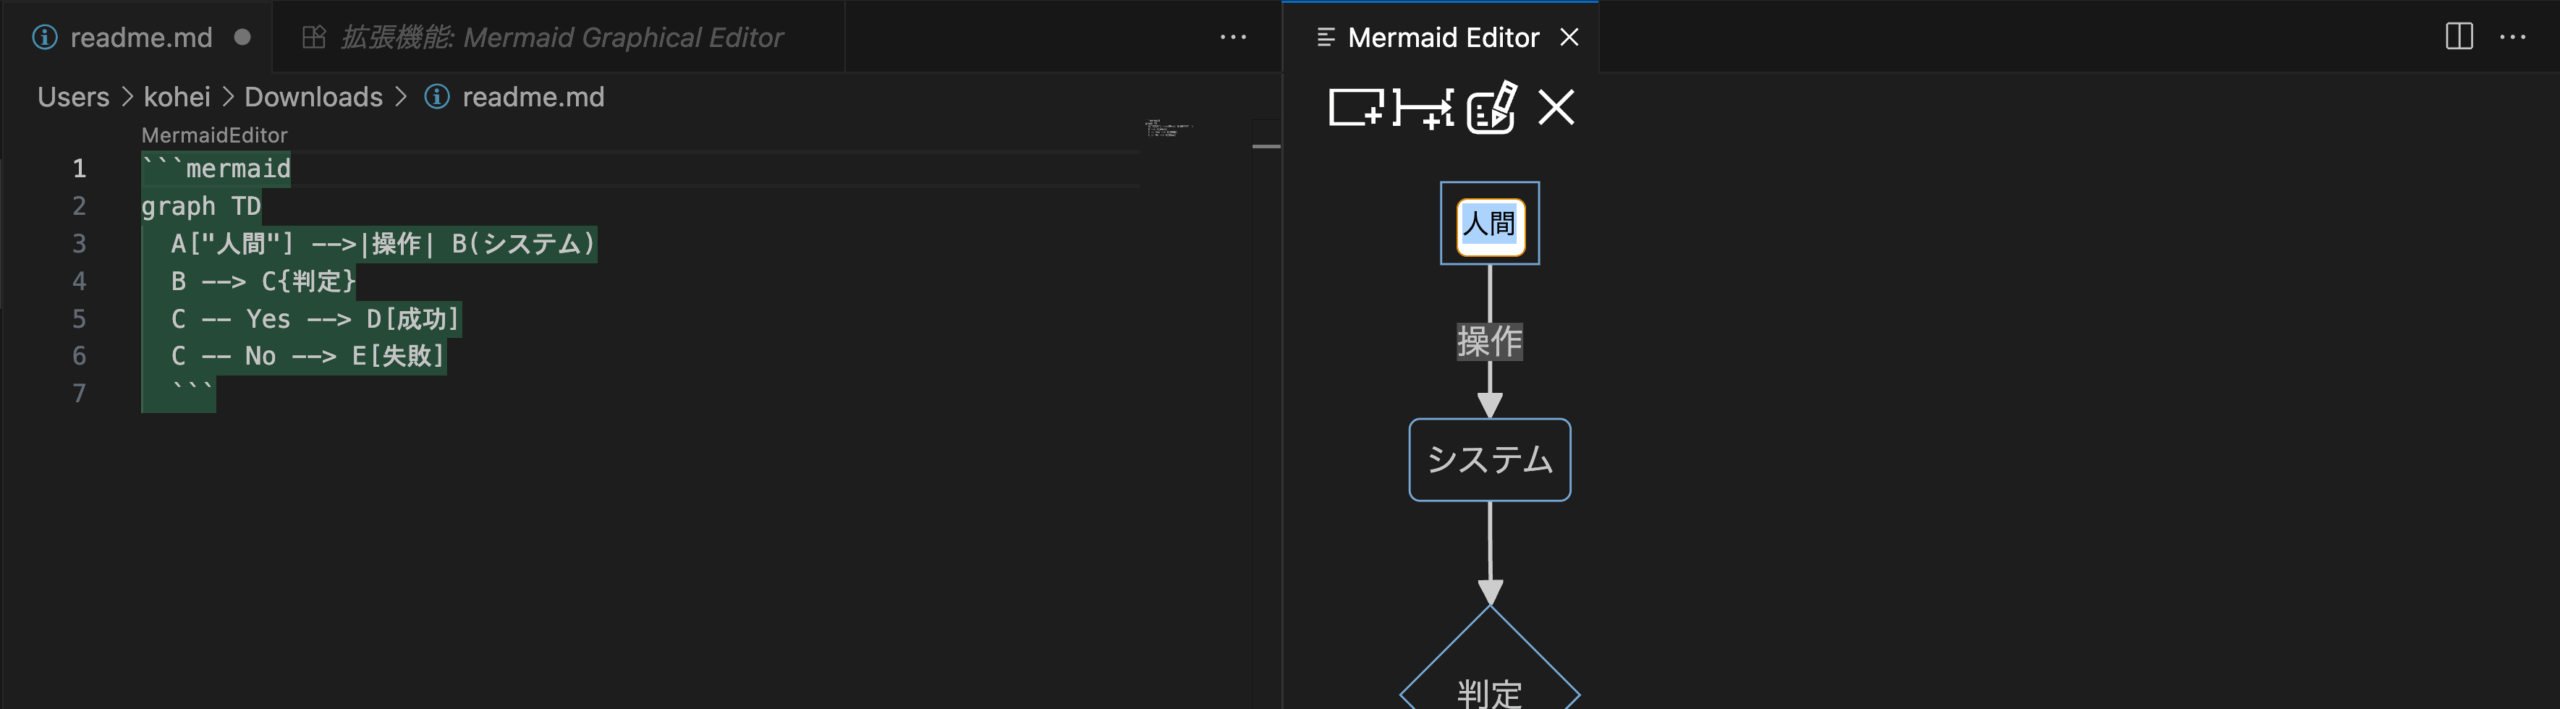
Task: Click the breadcrumb chevron after Users
Action: tap(127, 97)
